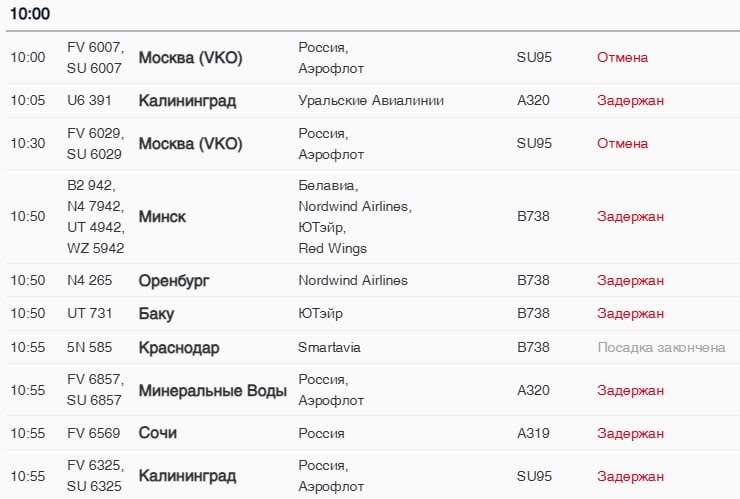Screen dimensions: 740x499
Task: Click the Белавиа airline name
Action: click(328, 186)
